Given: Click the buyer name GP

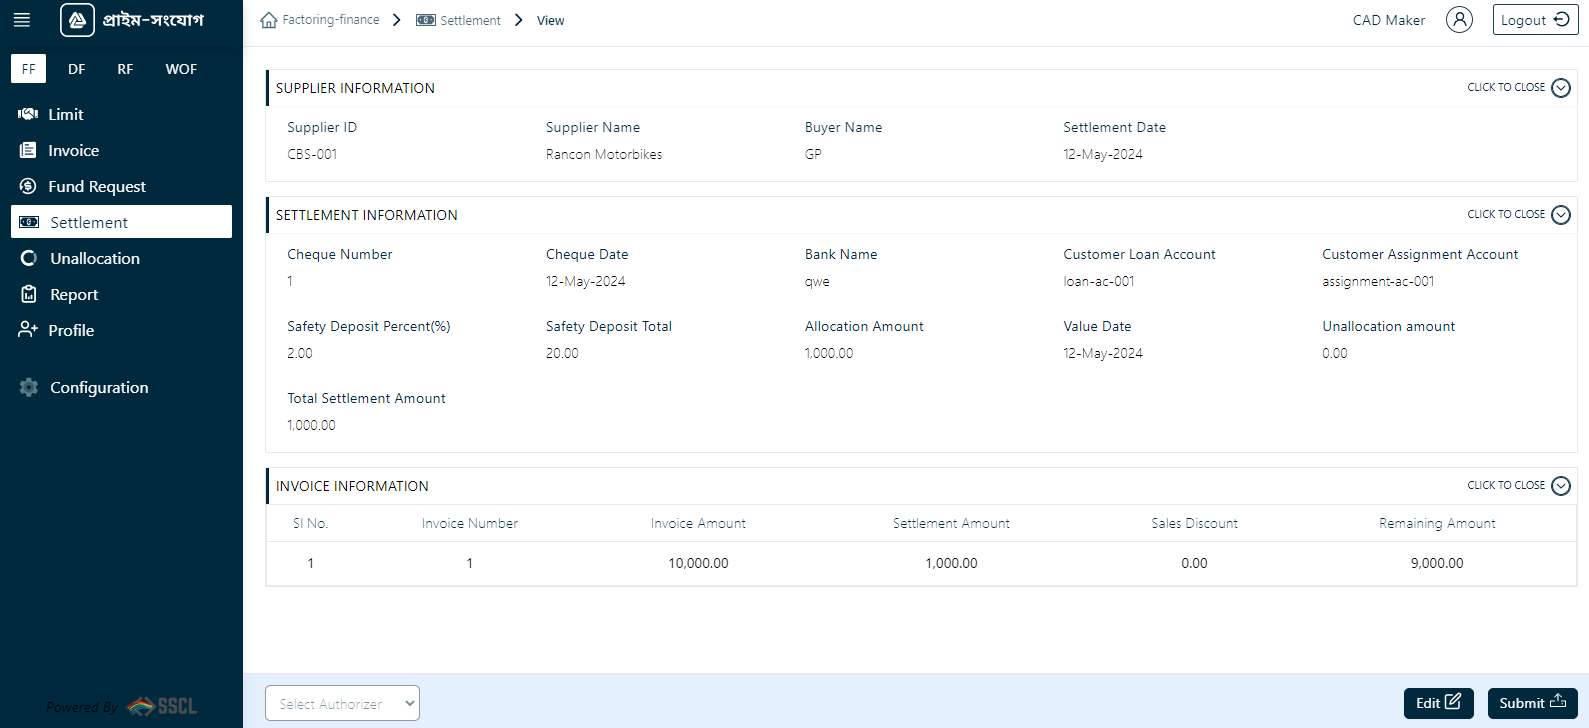Looking at the screenshot, I should 813,154.
